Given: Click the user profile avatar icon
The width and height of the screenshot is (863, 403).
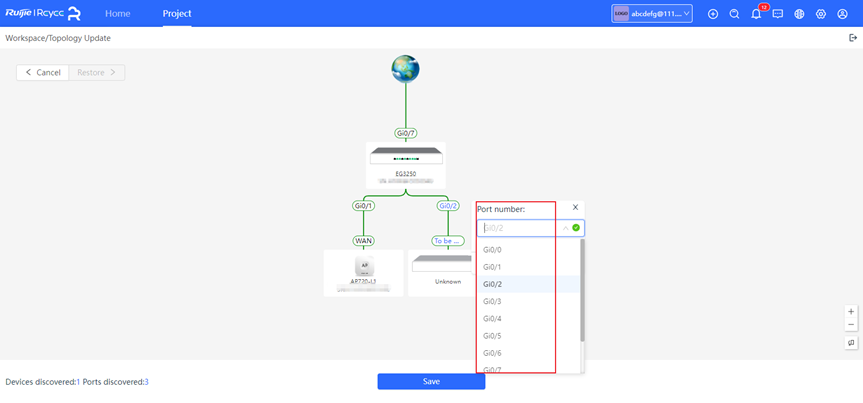Looking at the screenshot, I should pos(843,14).
